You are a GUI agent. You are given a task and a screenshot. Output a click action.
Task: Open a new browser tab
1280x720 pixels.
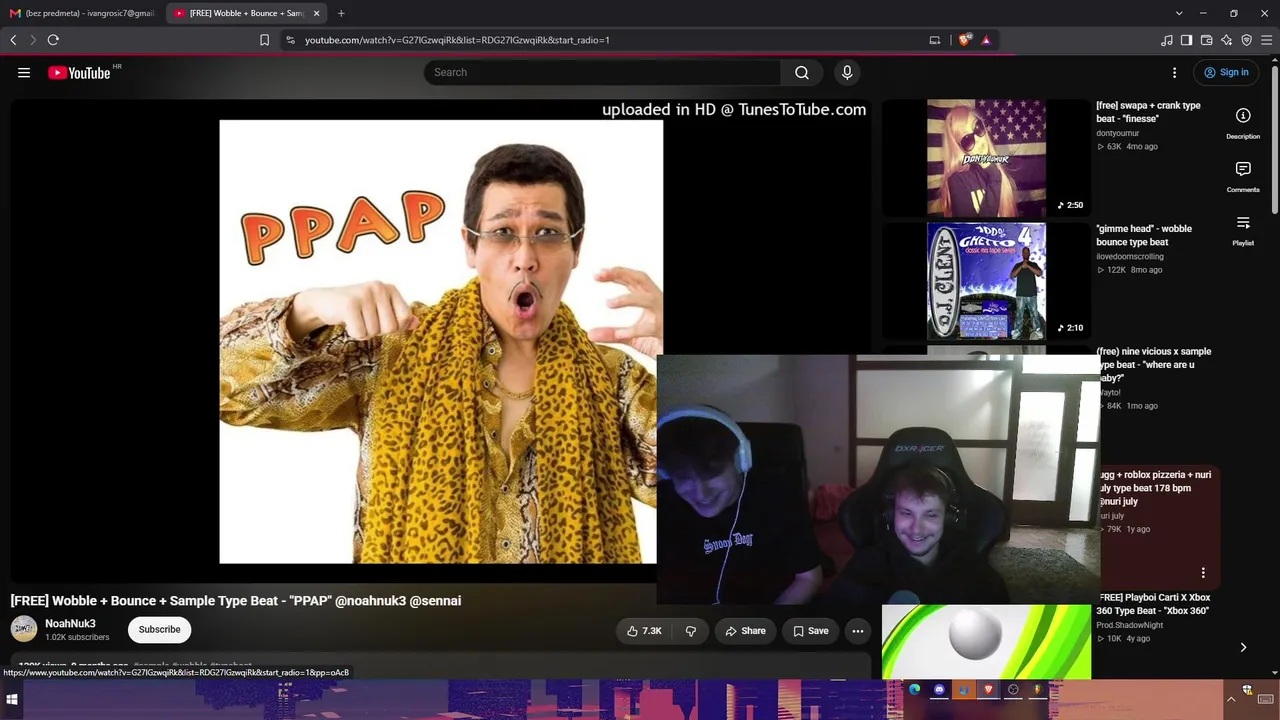tap(341, 13)
